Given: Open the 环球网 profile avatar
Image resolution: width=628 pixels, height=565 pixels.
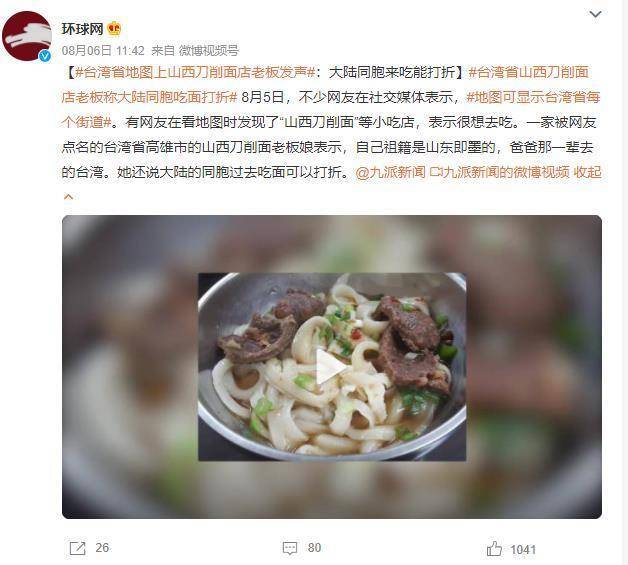Looking at the screenshot, I should click(x=27, y=36).
